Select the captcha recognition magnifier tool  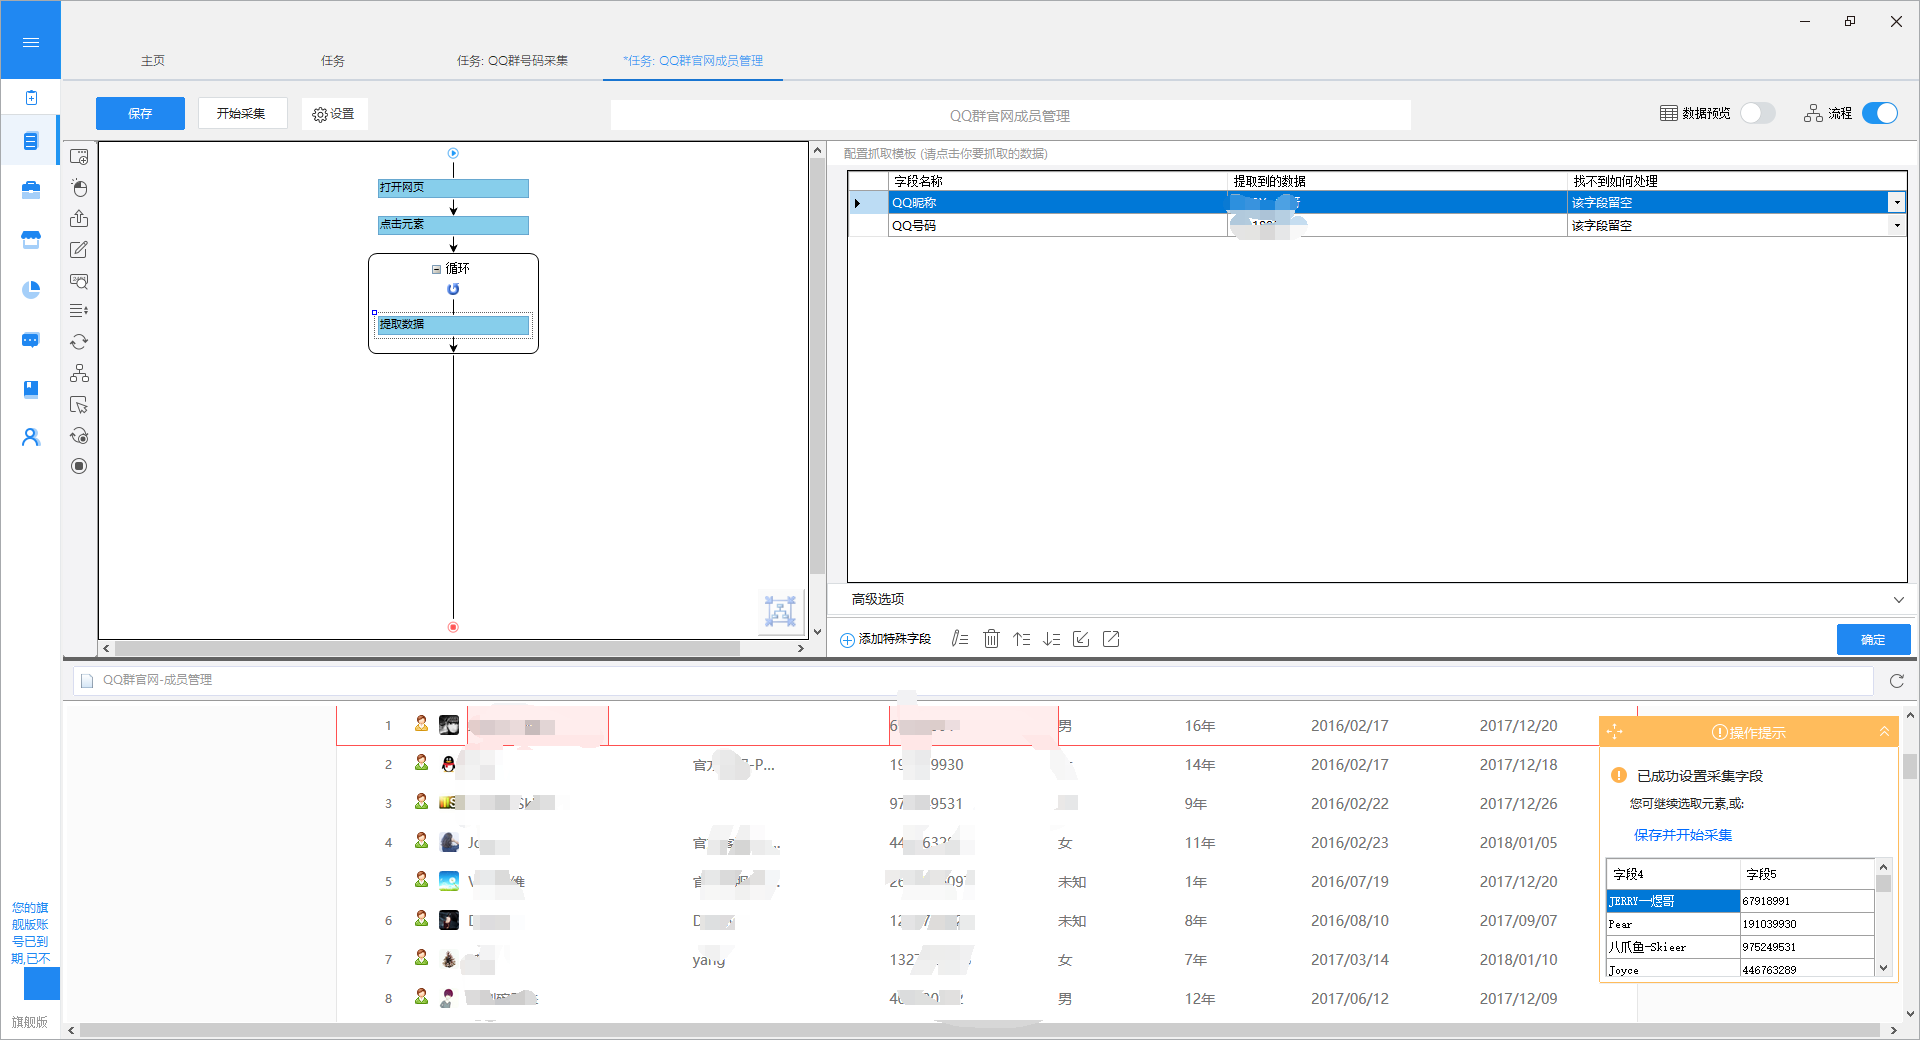(79, 281)
